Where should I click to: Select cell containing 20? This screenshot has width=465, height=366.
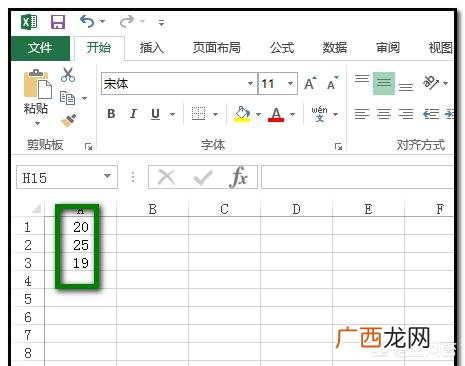point(80,227)
